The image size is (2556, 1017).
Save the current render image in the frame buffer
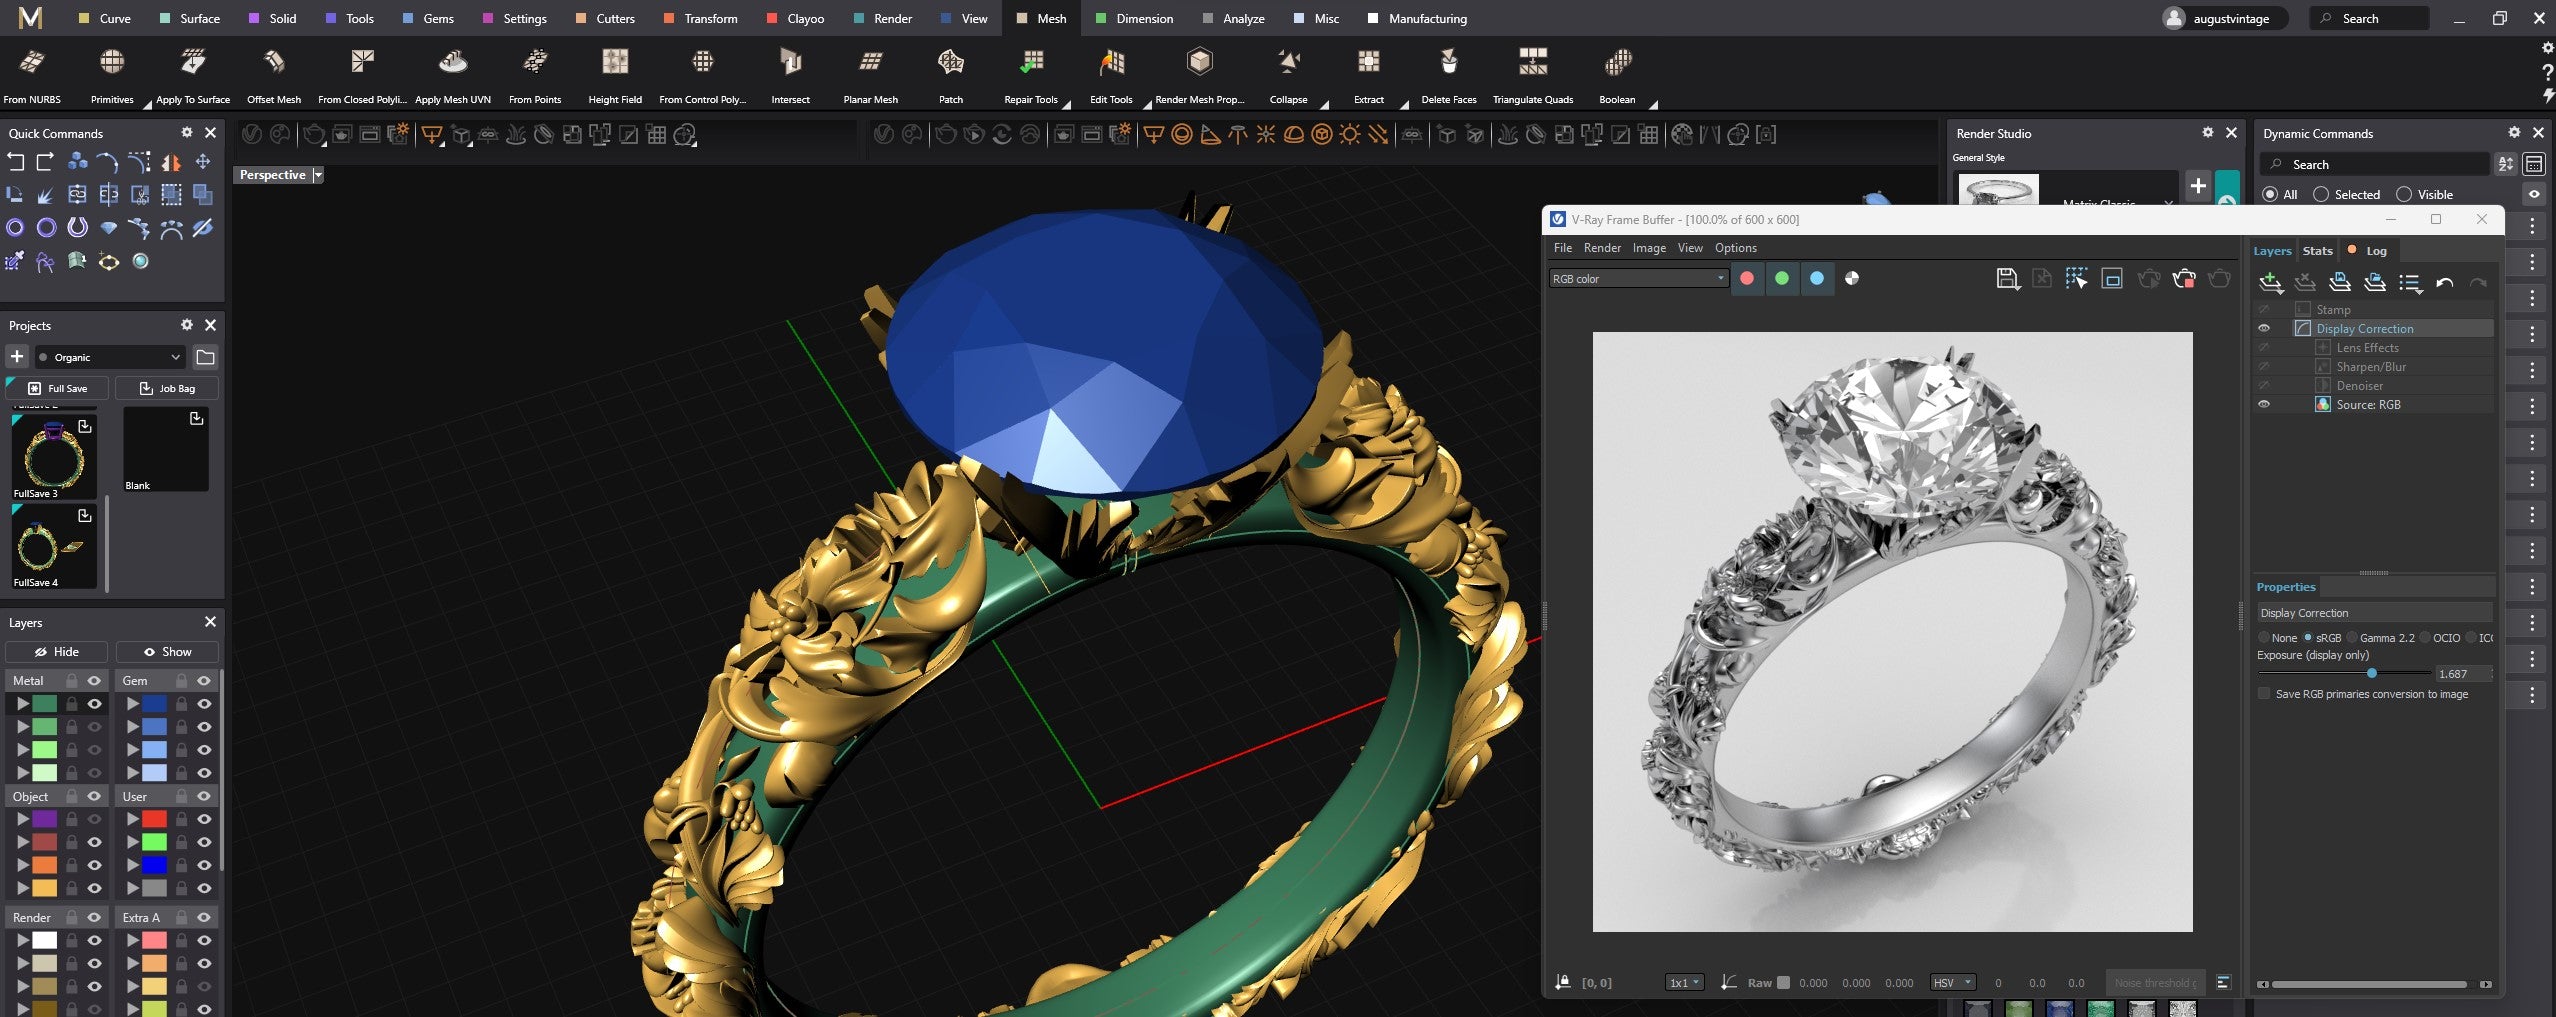2008,279
